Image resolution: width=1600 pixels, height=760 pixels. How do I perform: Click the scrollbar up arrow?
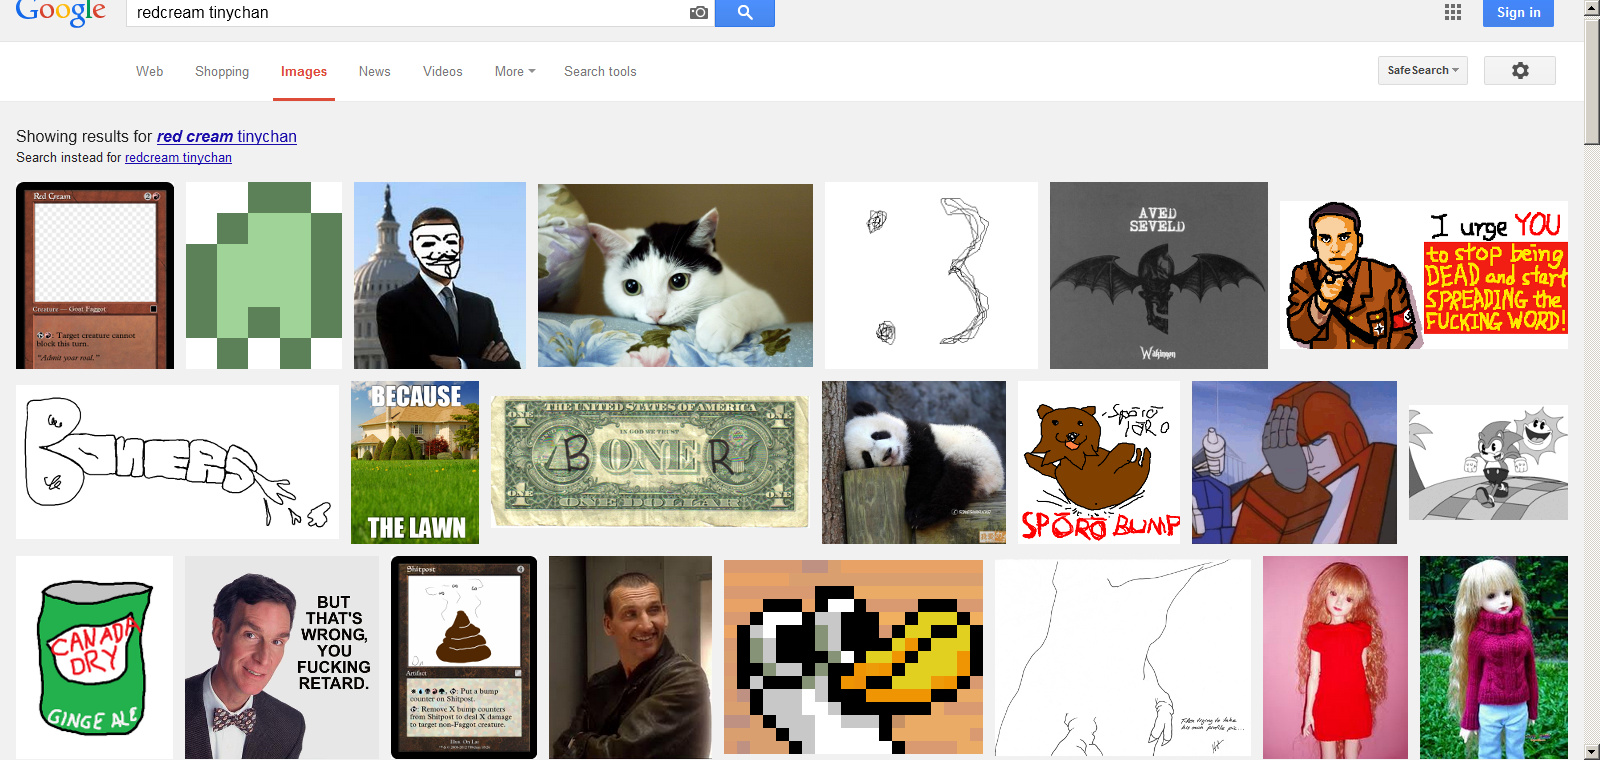[1591, 8]
